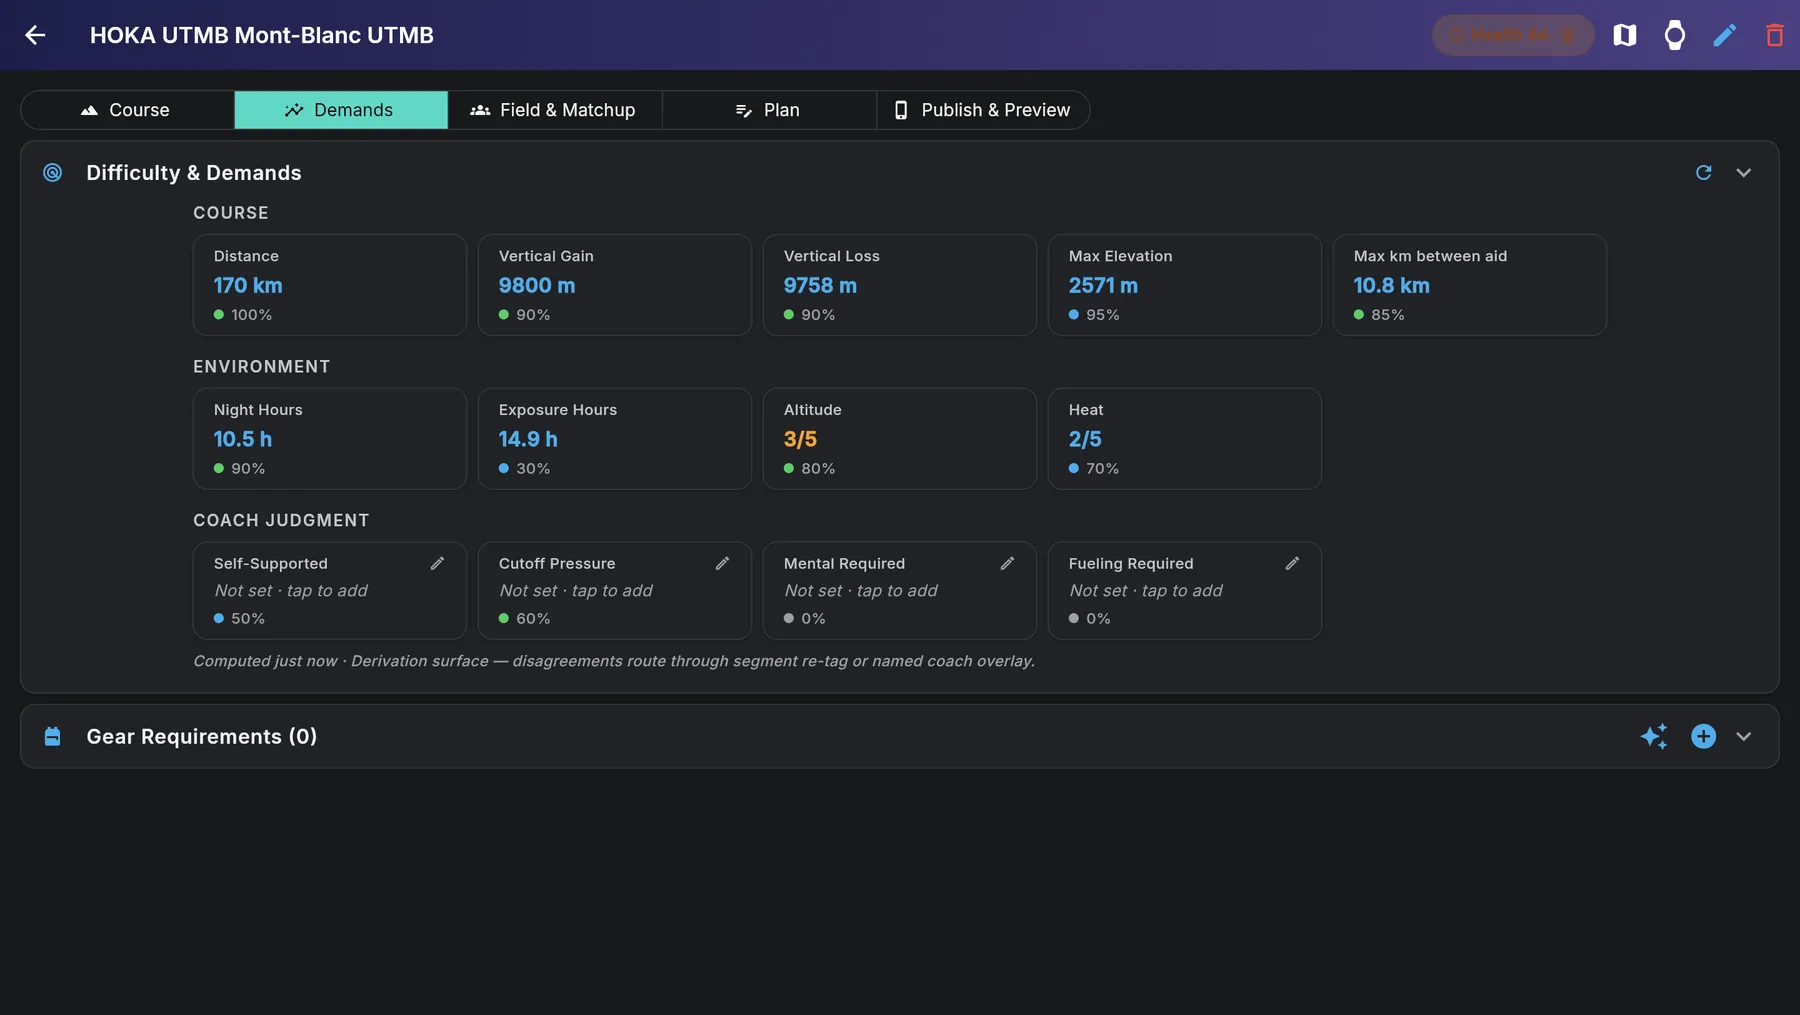Select the 170 km Distance value

[x=248, y=286]
